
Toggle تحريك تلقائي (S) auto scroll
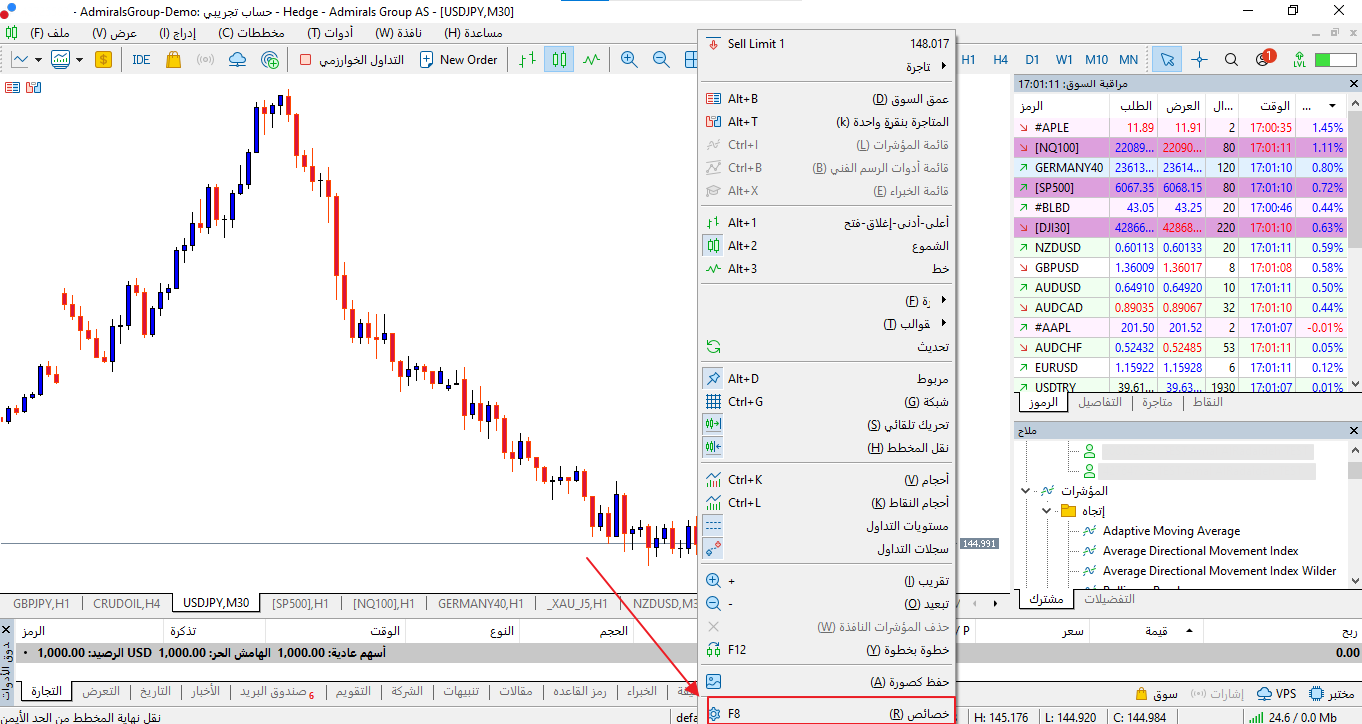(x=828, y=425)
